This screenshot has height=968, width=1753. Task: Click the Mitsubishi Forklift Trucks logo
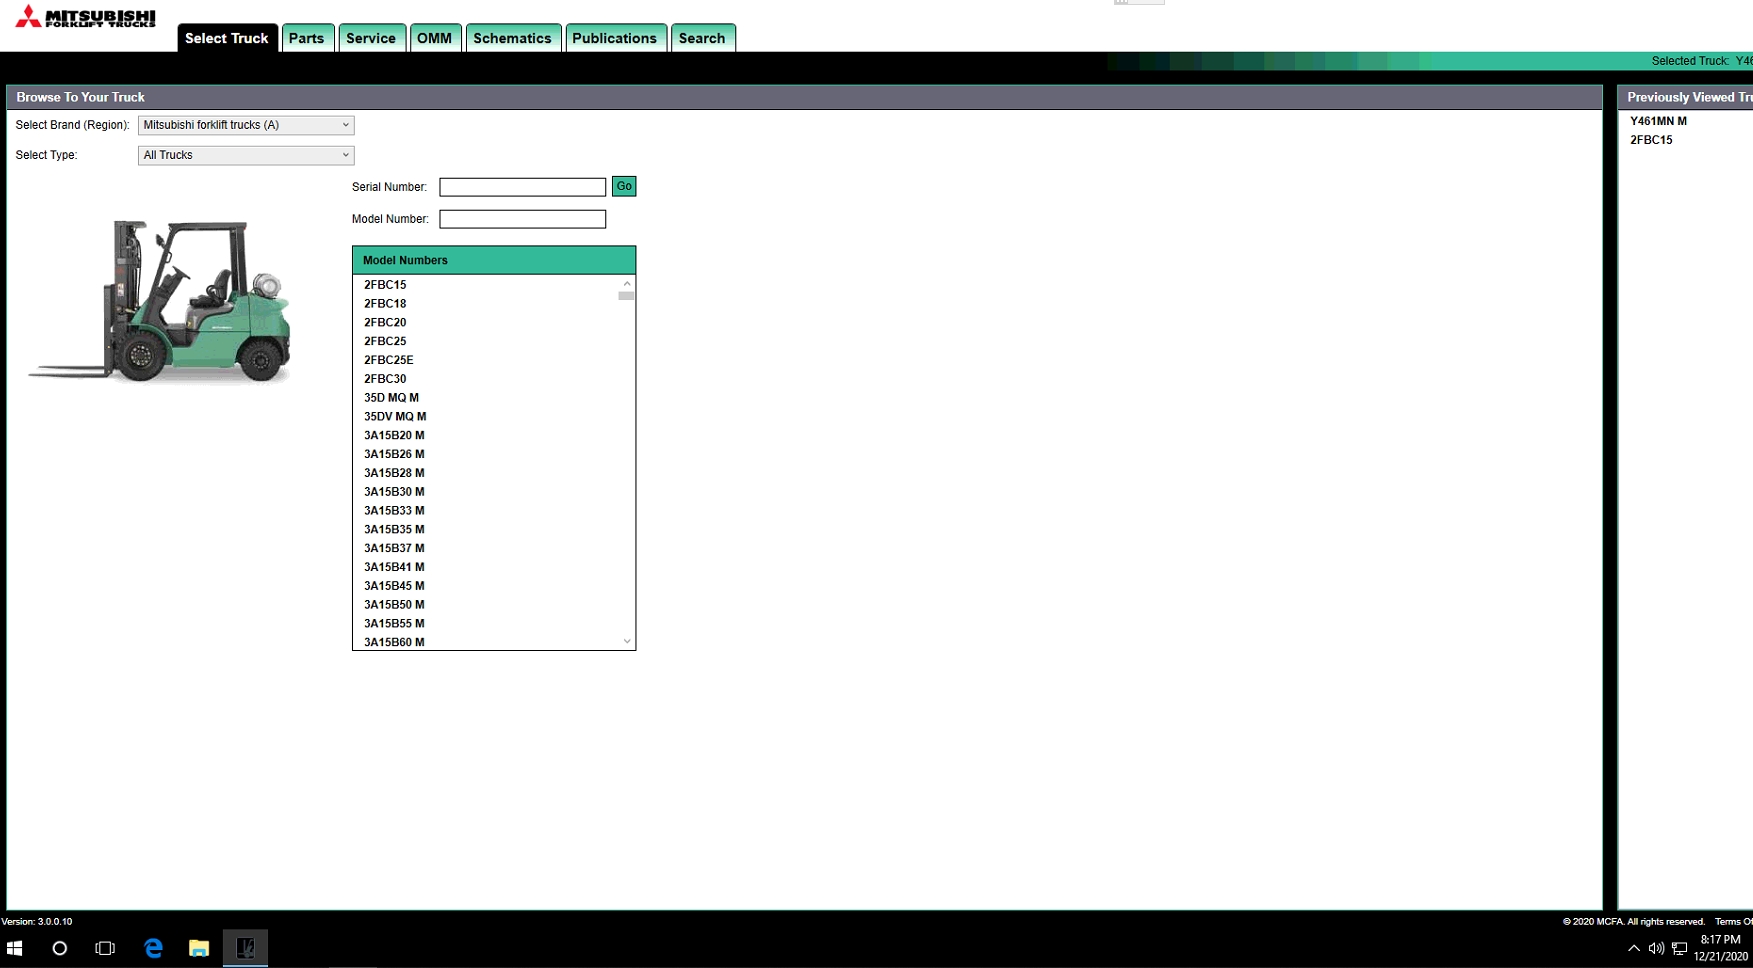(x=85, y=17)
